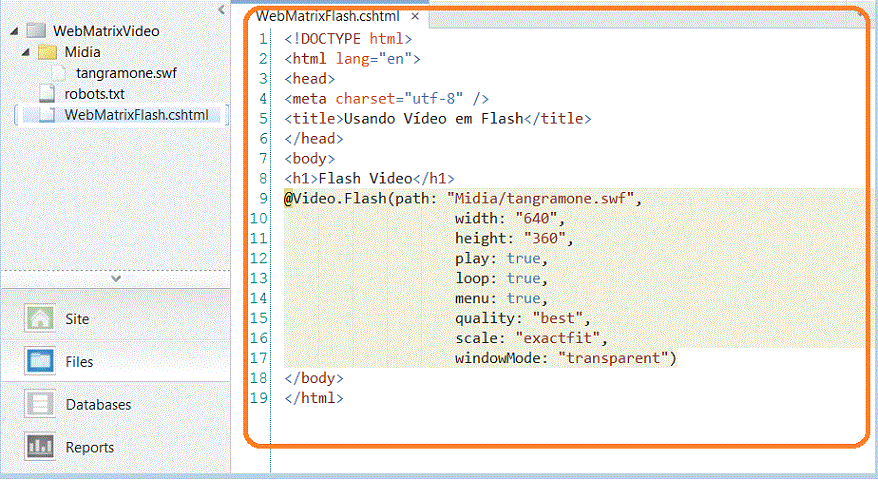878x480 pixels.
Task: Click the width "640" value
Action: (x=536, y=218)
